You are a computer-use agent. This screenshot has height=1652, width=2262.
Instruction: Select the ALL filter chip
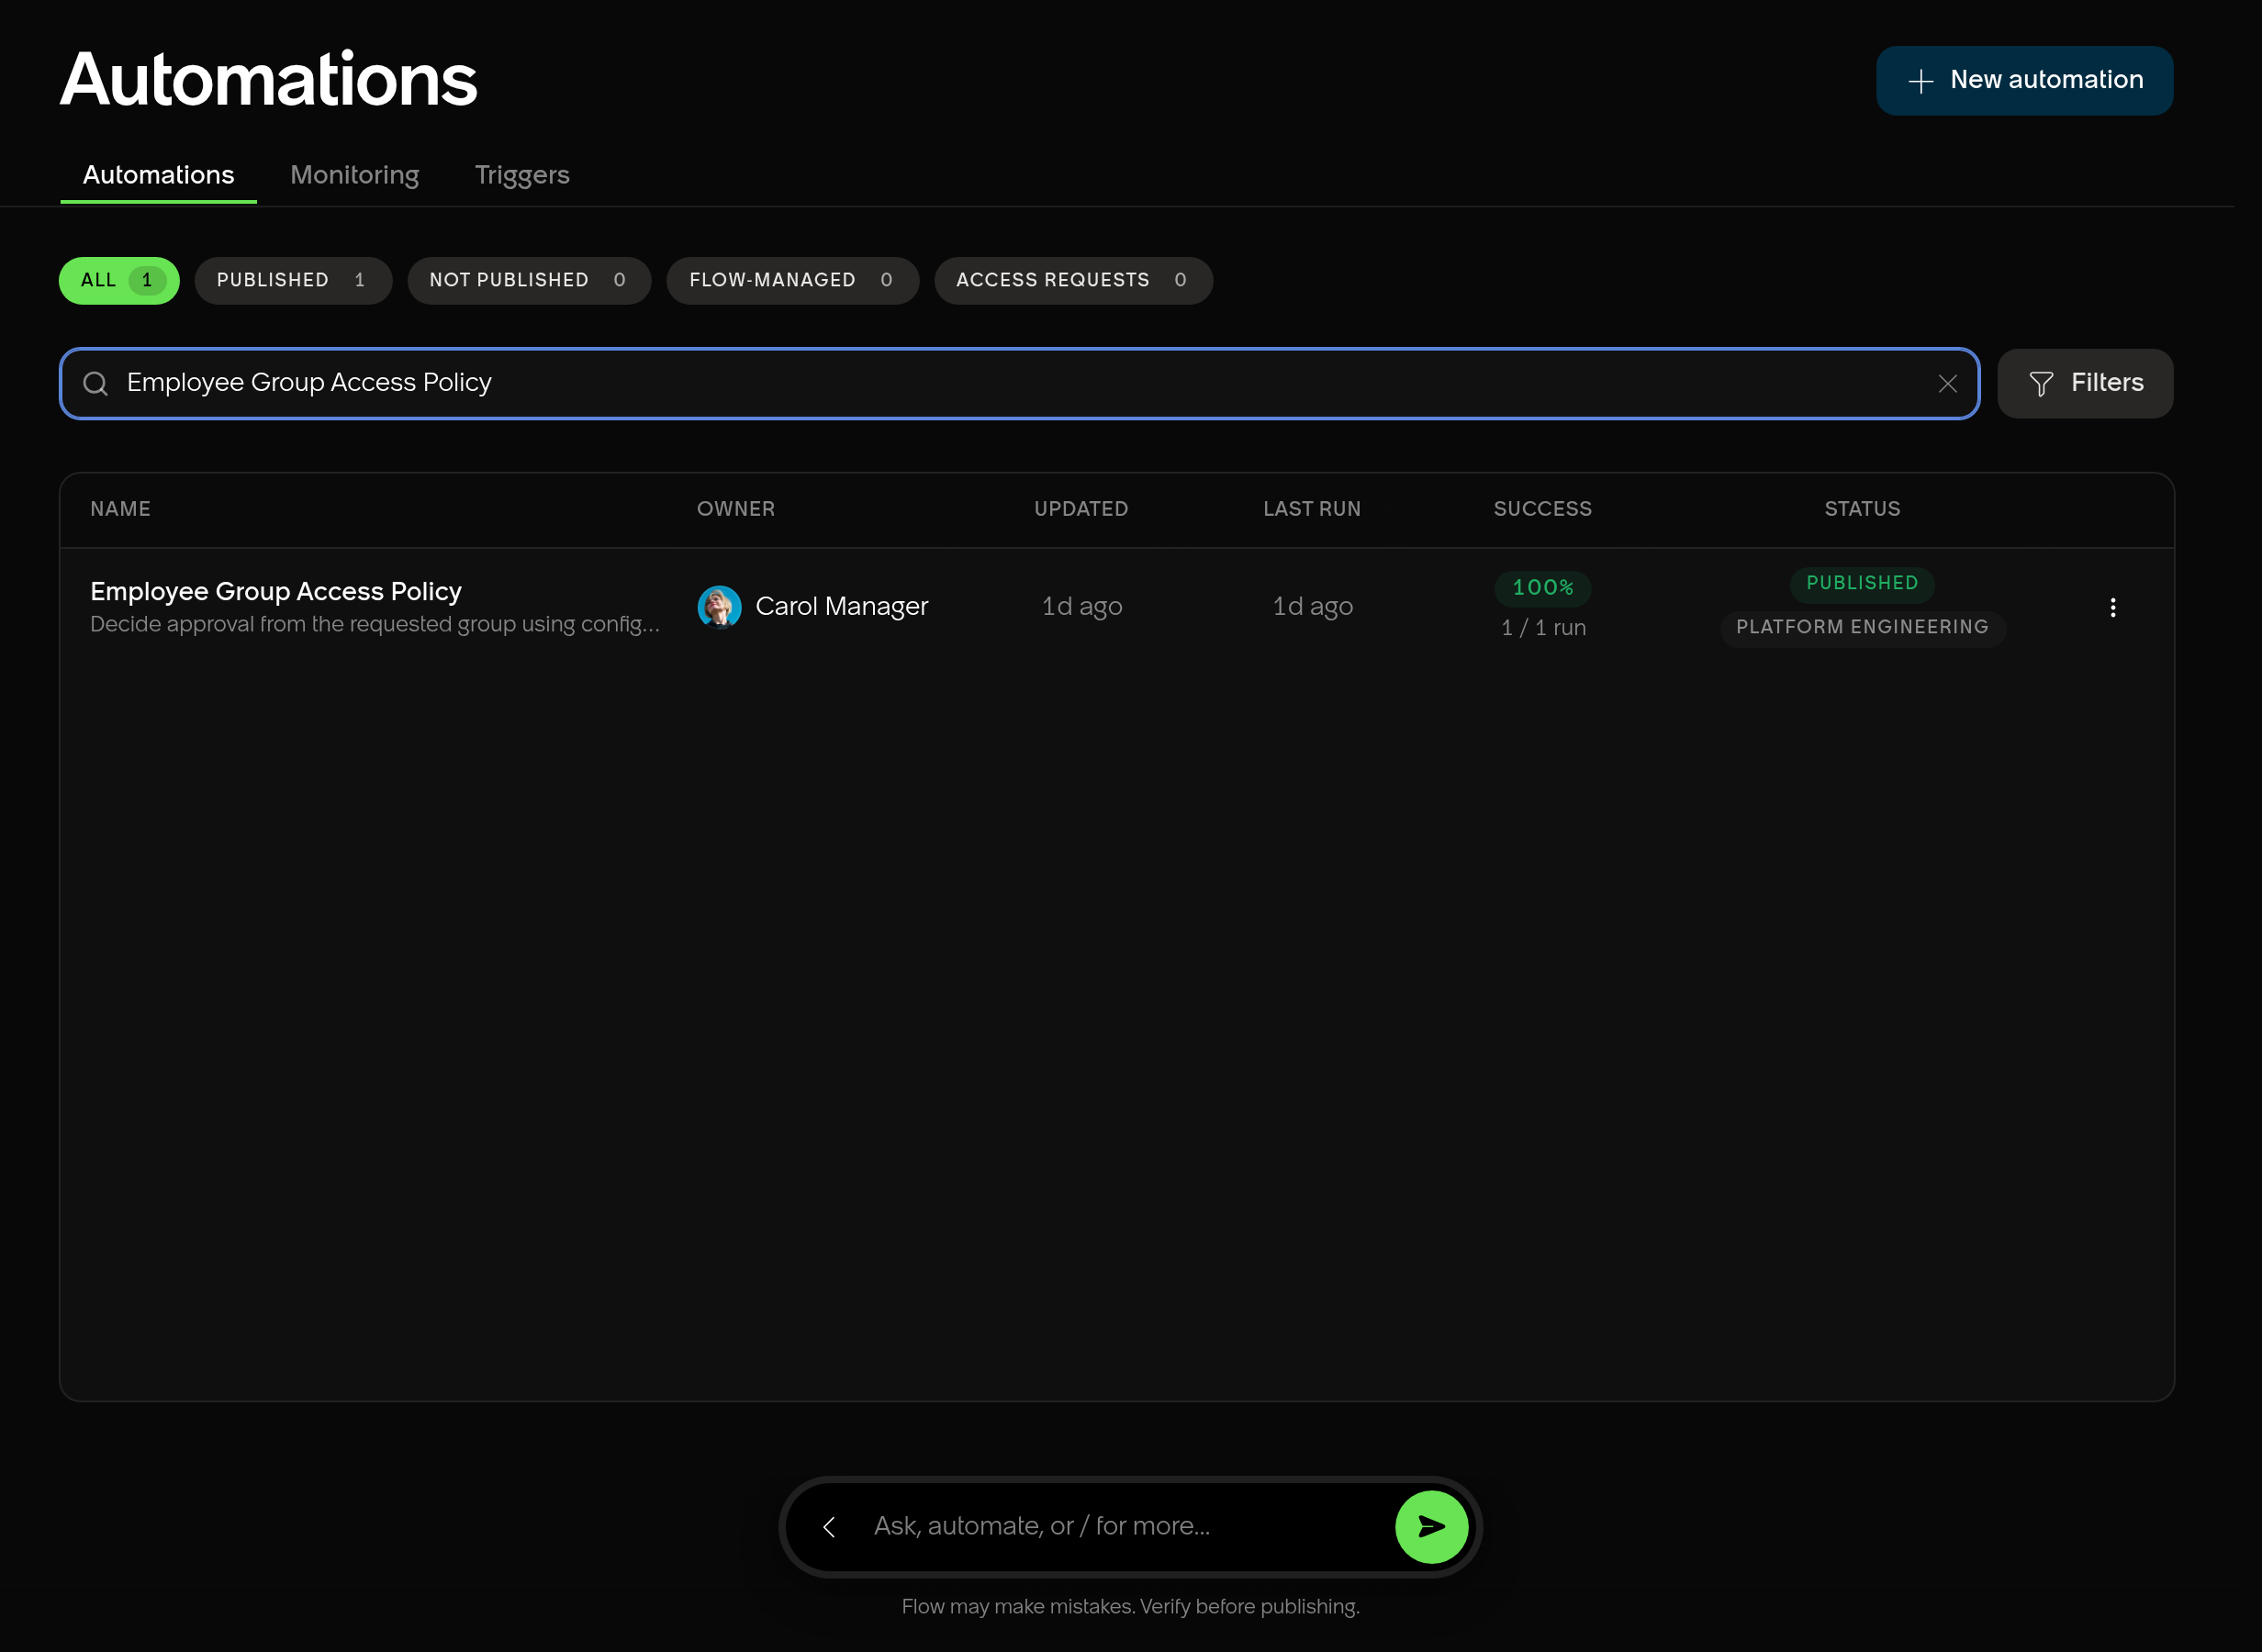[x=119, y=281]
